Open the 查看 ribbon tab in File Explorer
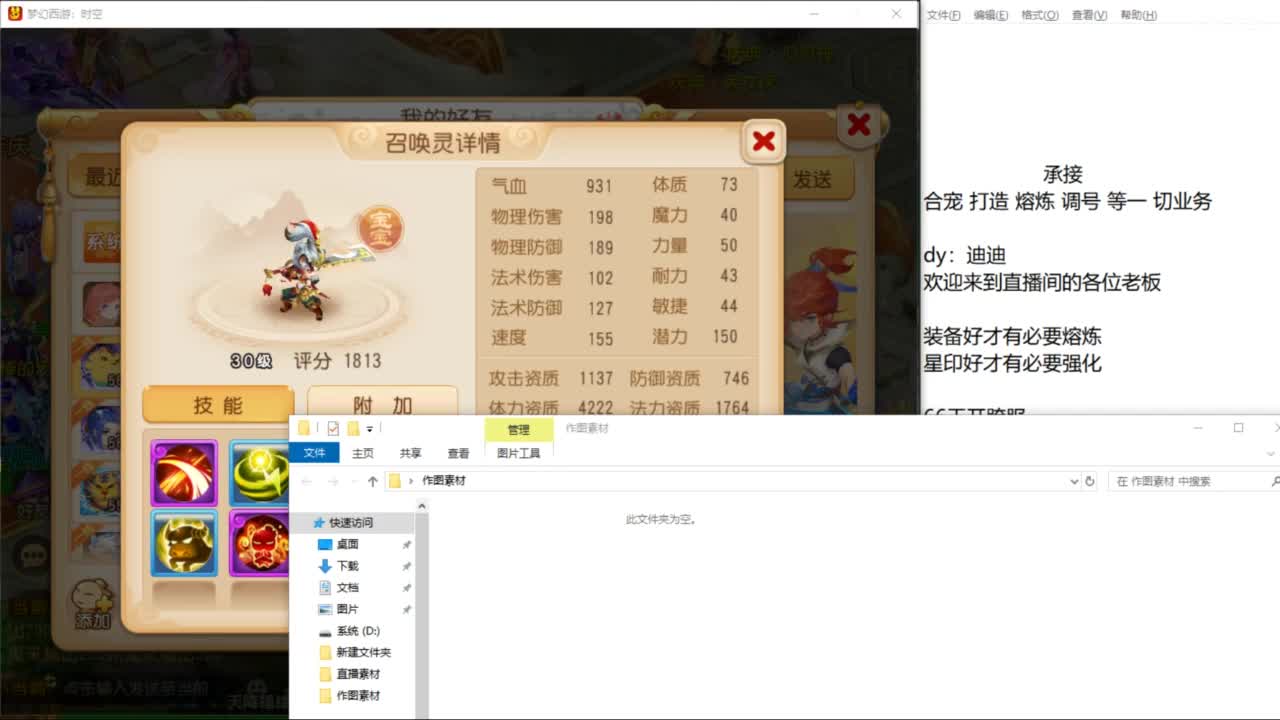 [458, 453]
